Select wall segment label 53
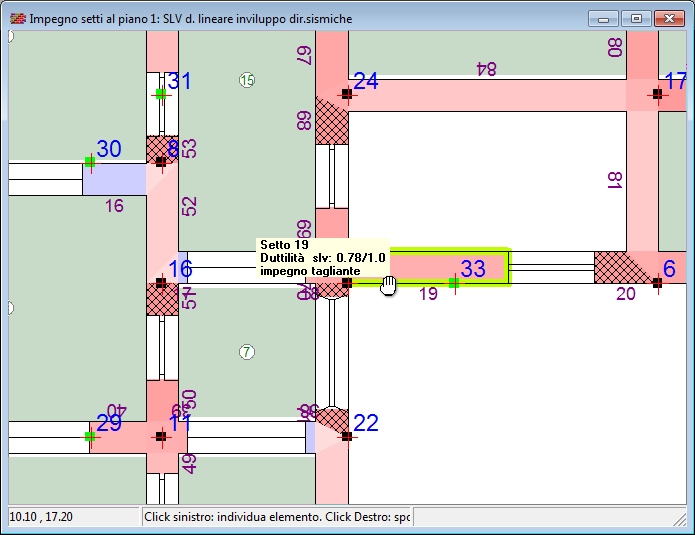Image resolution: width=695 pixels, height=535 pixels. (189, 148)
